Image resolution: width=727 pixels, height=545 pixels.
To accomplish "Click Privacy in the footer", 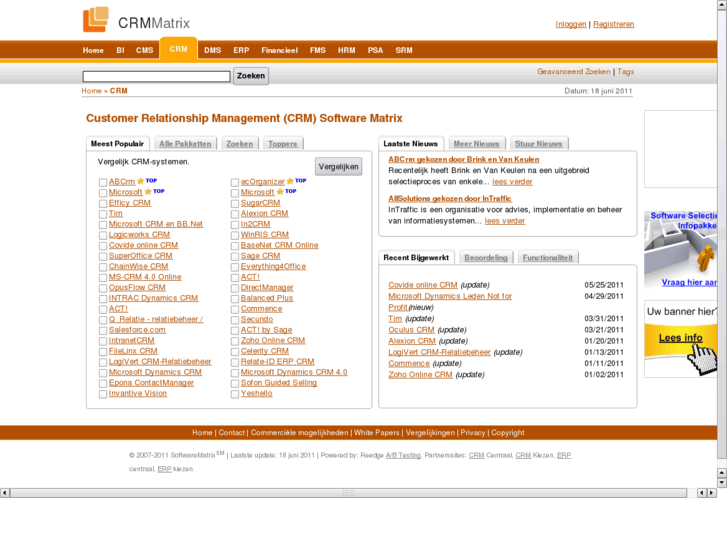I will (x=473, y=433).
